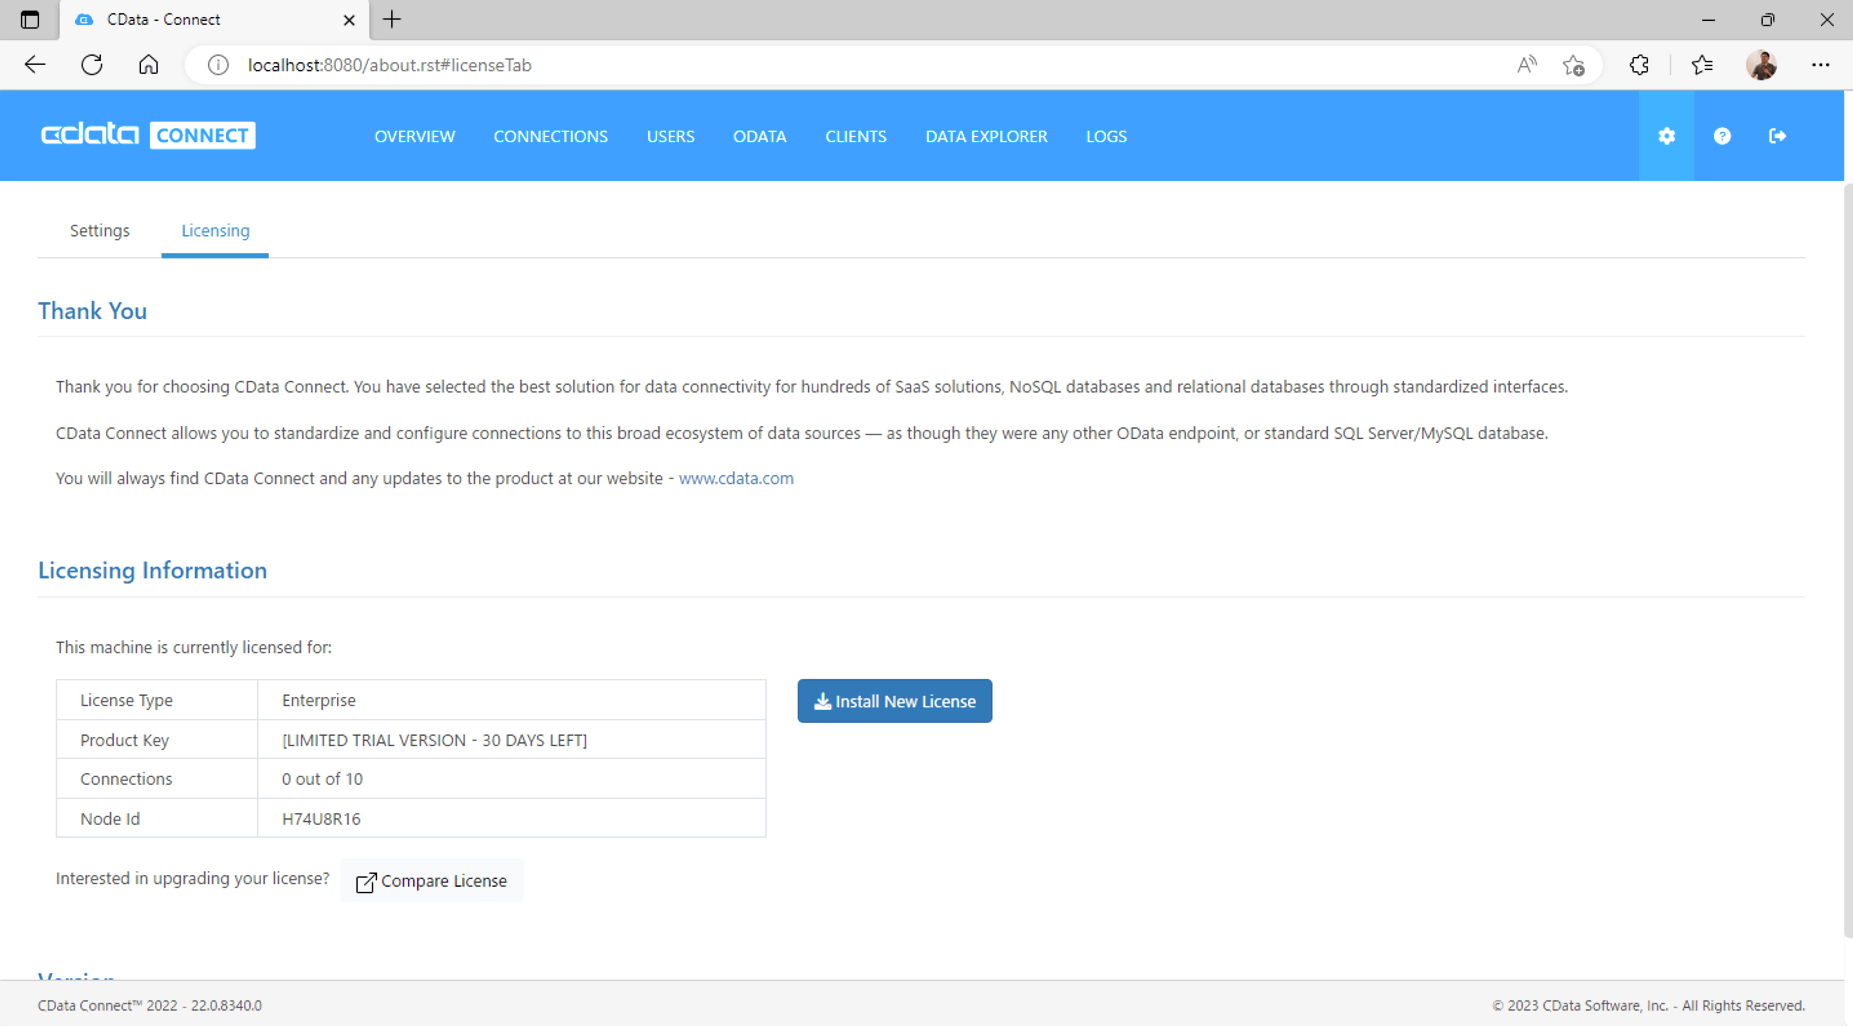Open the favorites list

[1702, 65]
